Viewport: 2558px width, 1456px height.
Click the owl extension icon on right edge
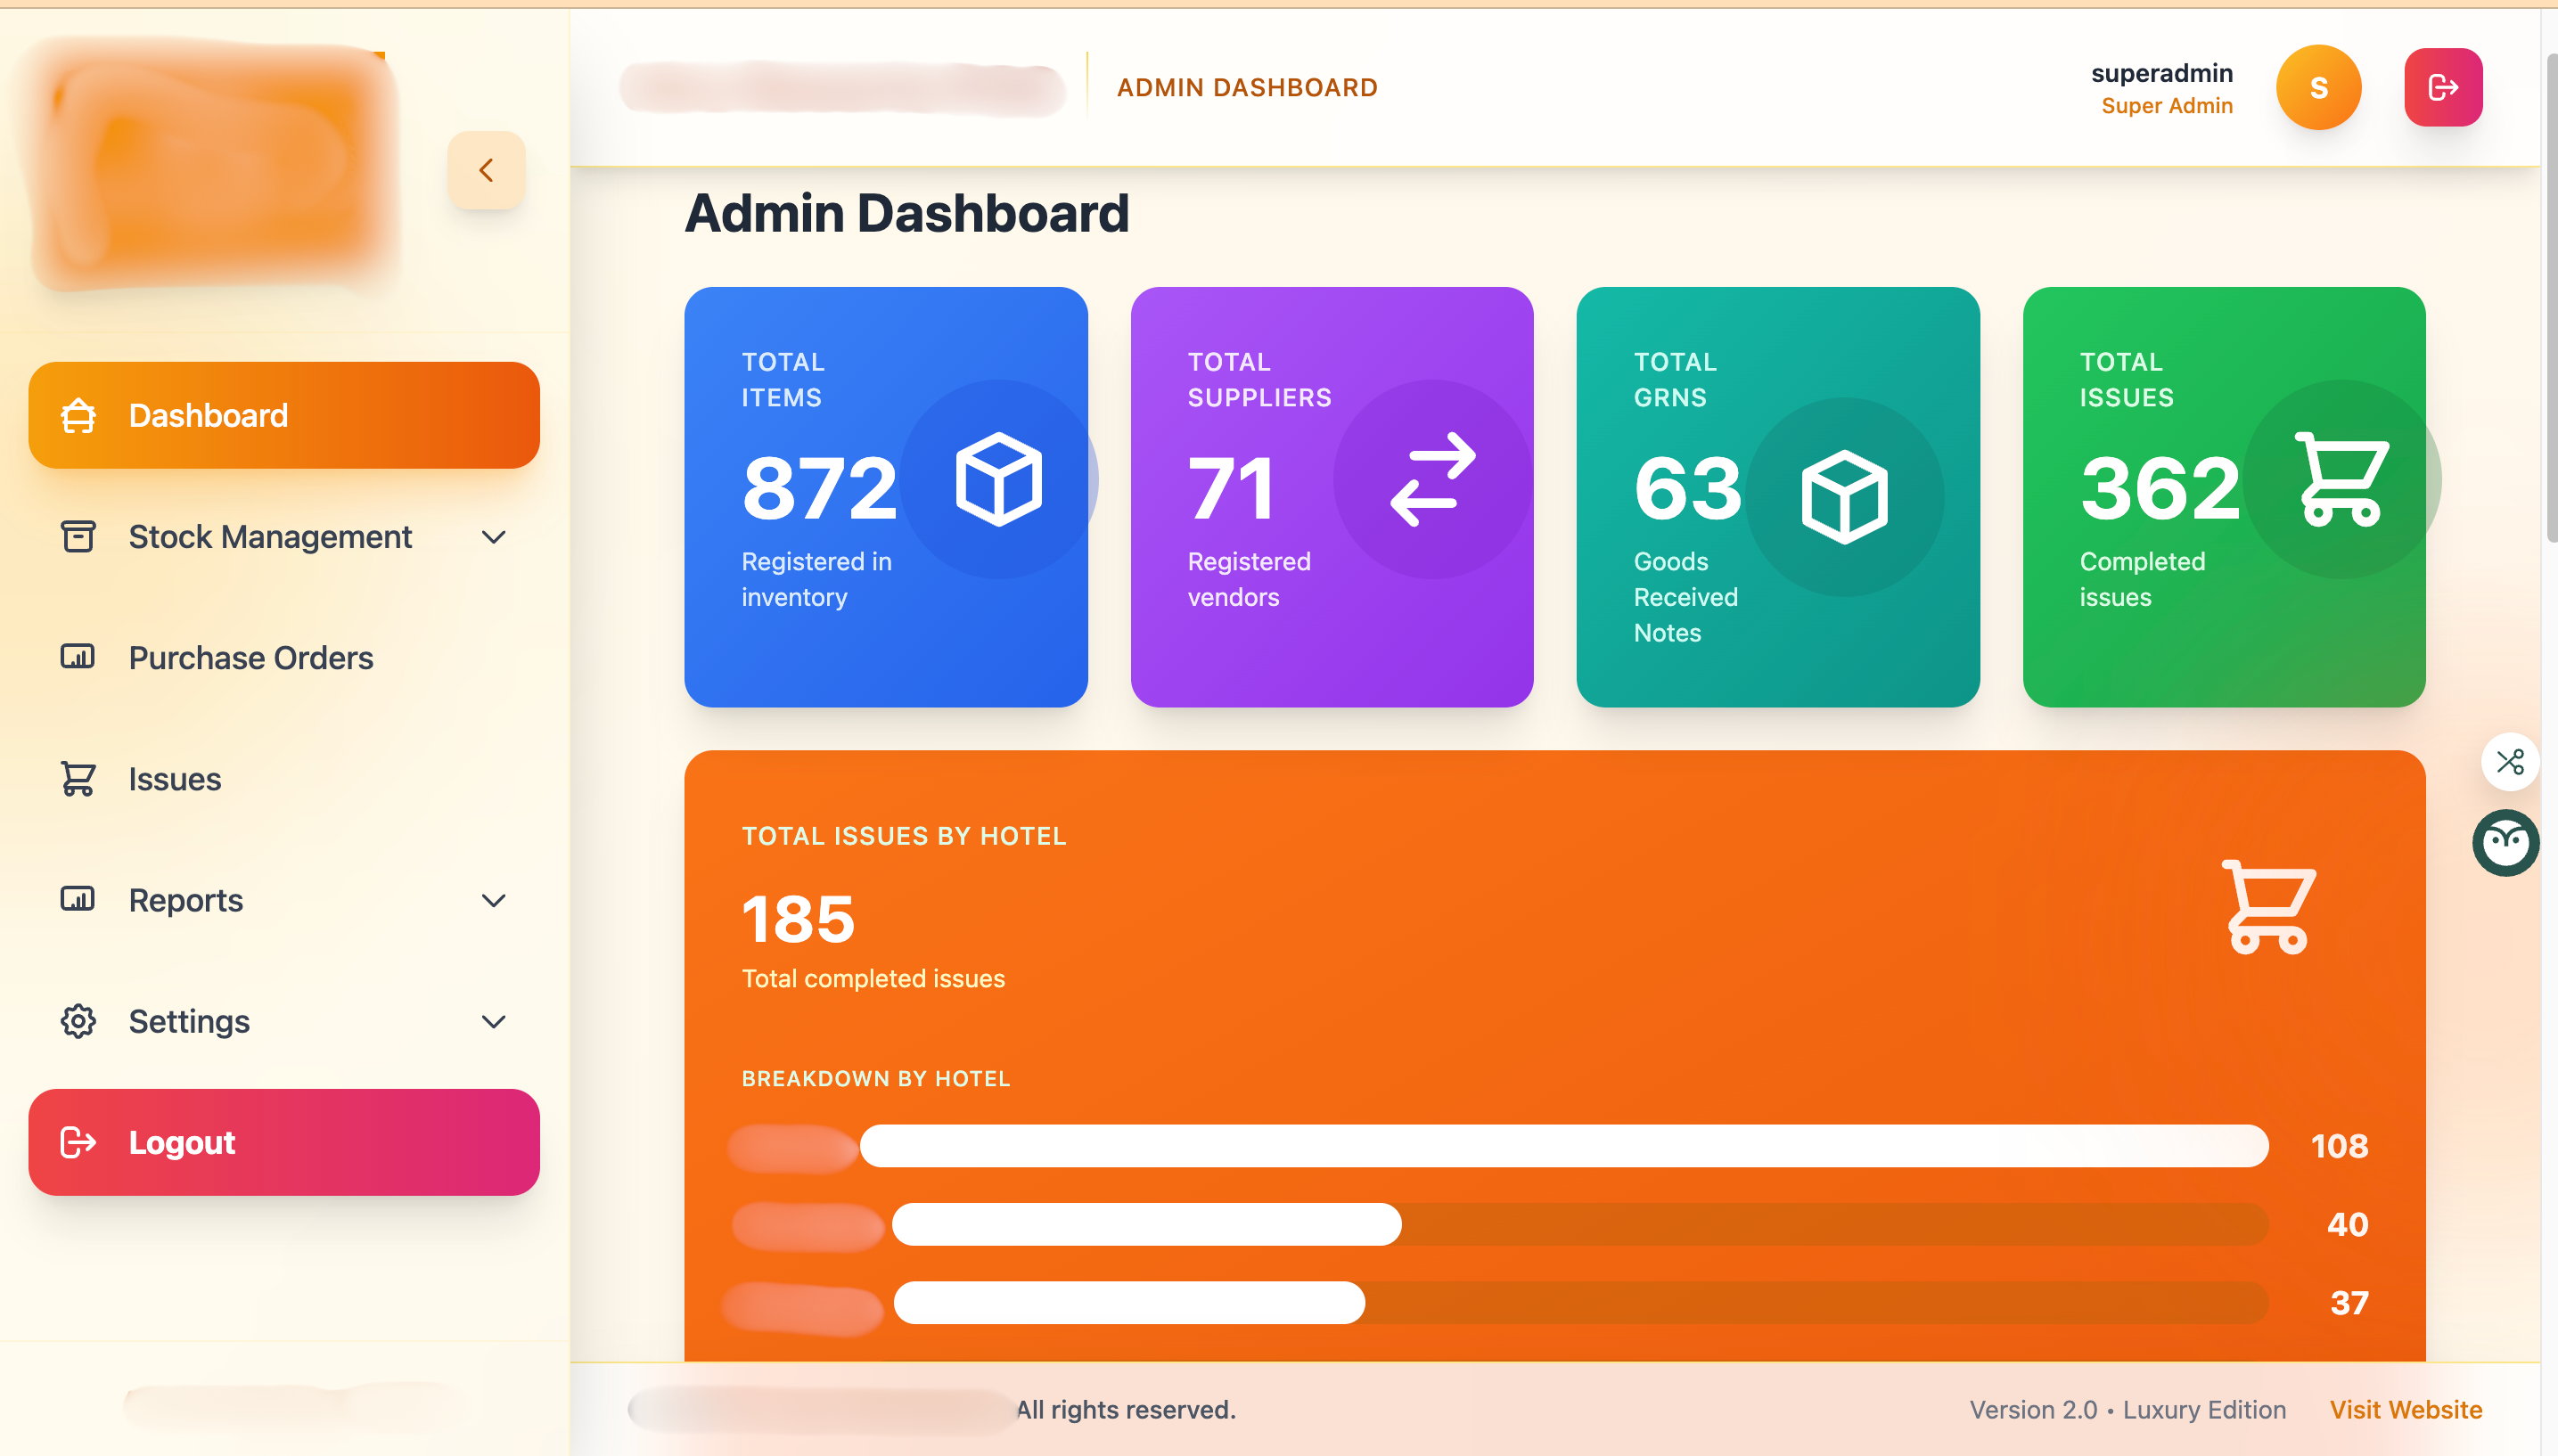pos(2505,842)
